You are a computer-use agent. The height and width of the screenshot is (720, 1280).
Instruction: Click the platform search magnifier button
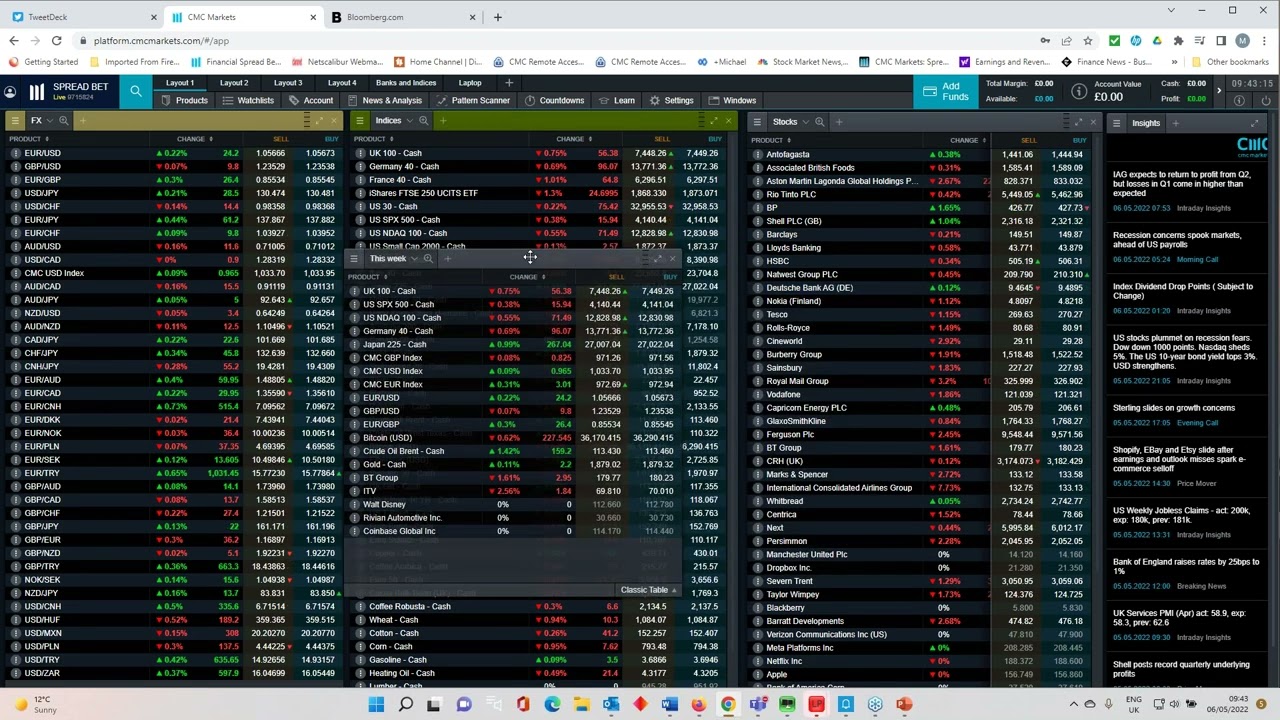[x=136, y=91]
